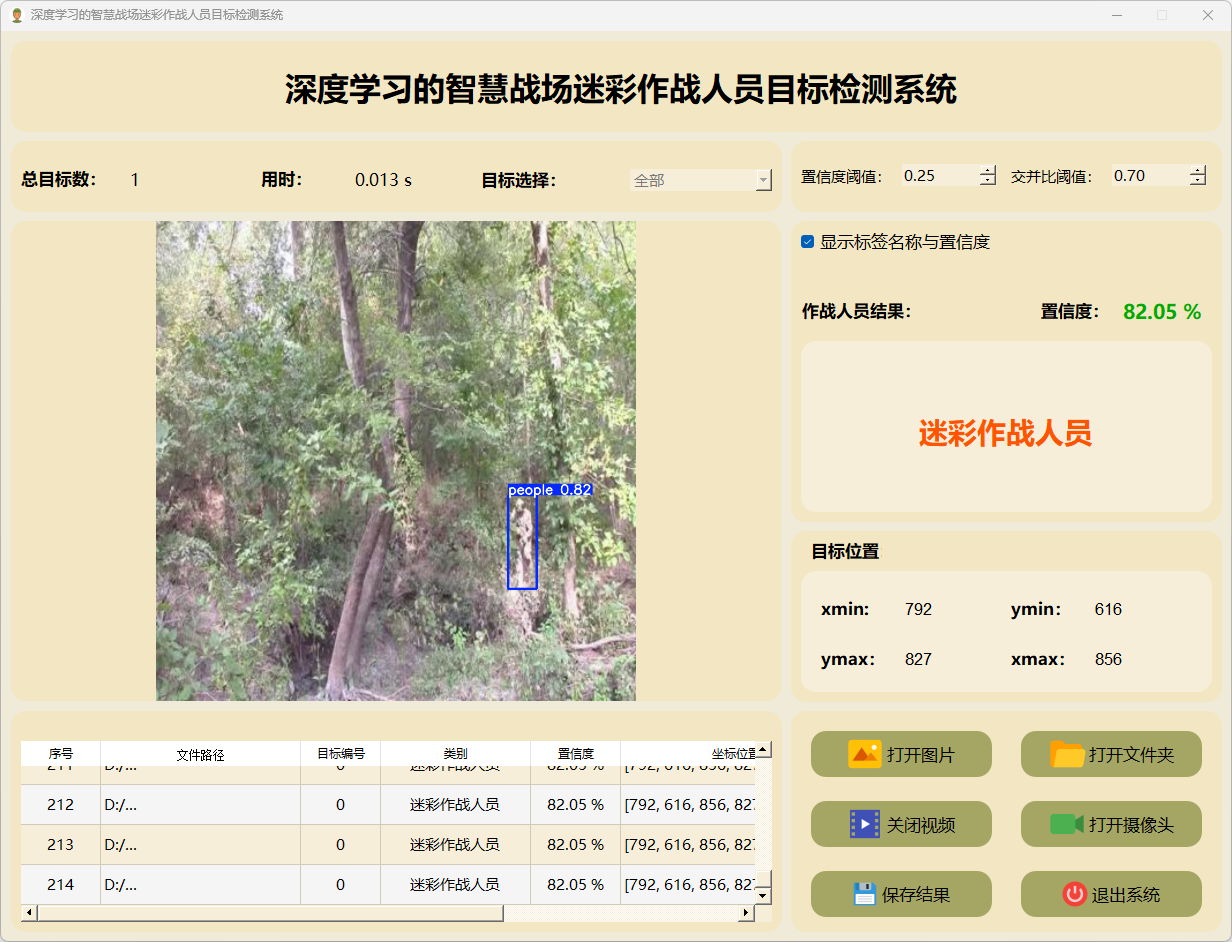This screenshot has width=1232, height=942.
Task: Click the green camera icon on 打开摄像头
Action: [x=1067, y=824]
